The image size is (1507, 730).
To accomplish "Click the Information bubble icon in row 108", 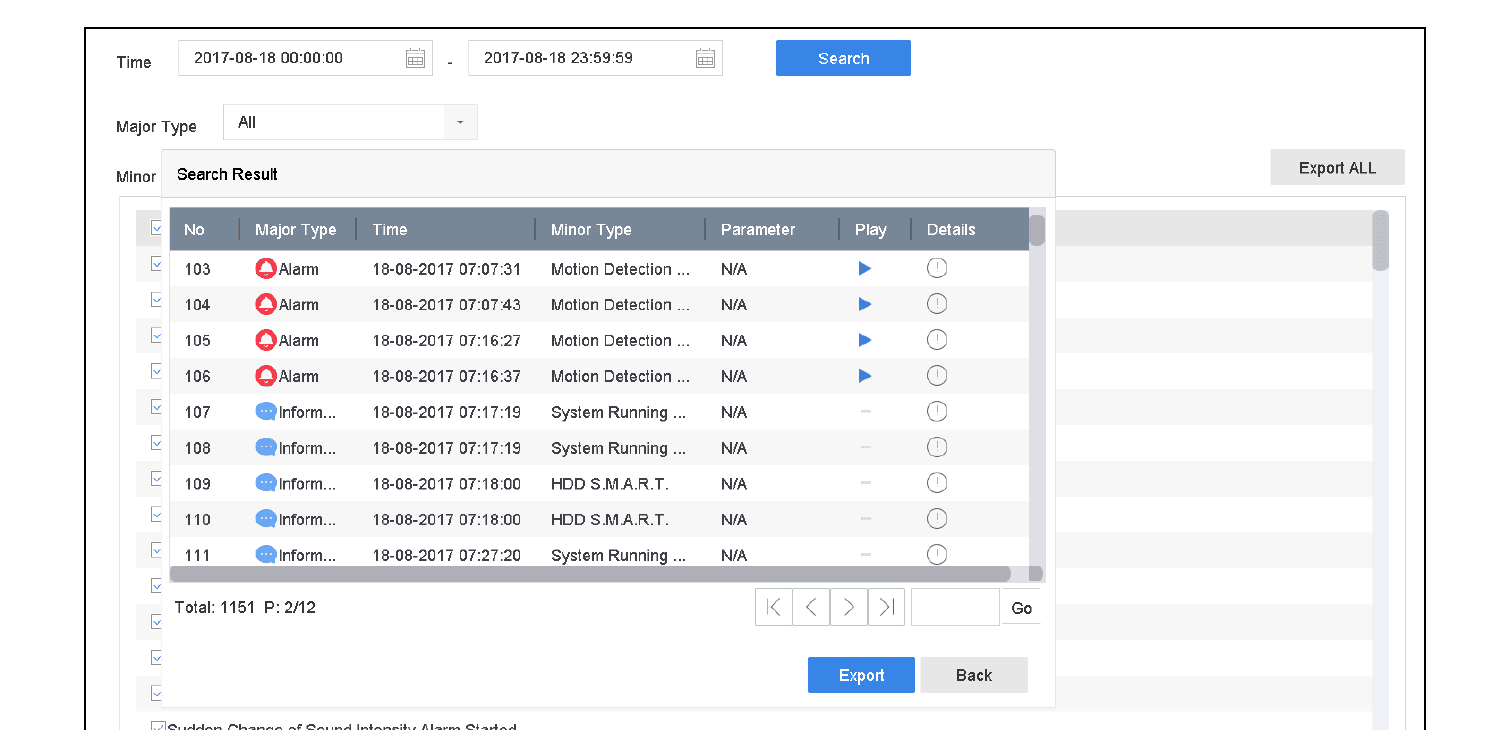I will (x=266, y=447).
